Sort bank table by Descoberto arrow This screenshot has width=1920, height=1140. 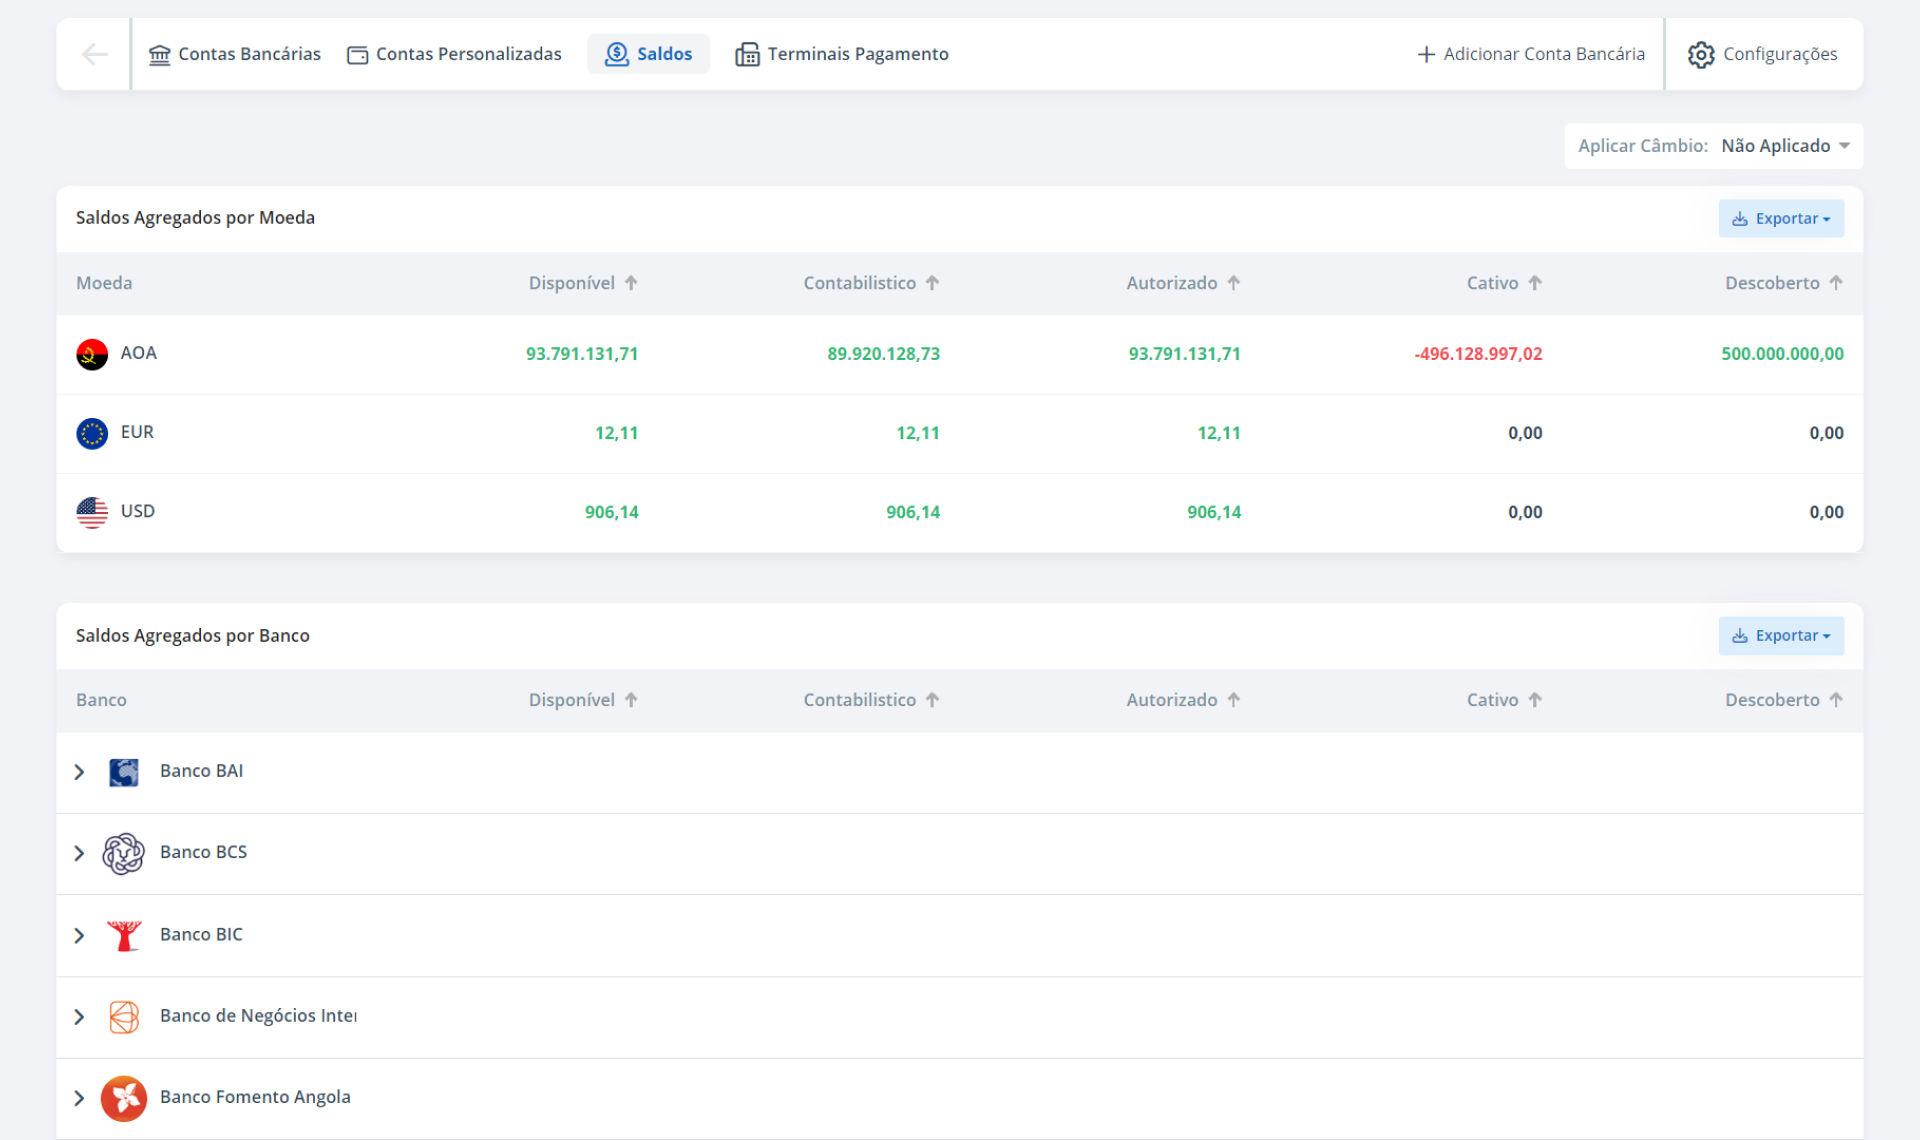point(1836,700)
